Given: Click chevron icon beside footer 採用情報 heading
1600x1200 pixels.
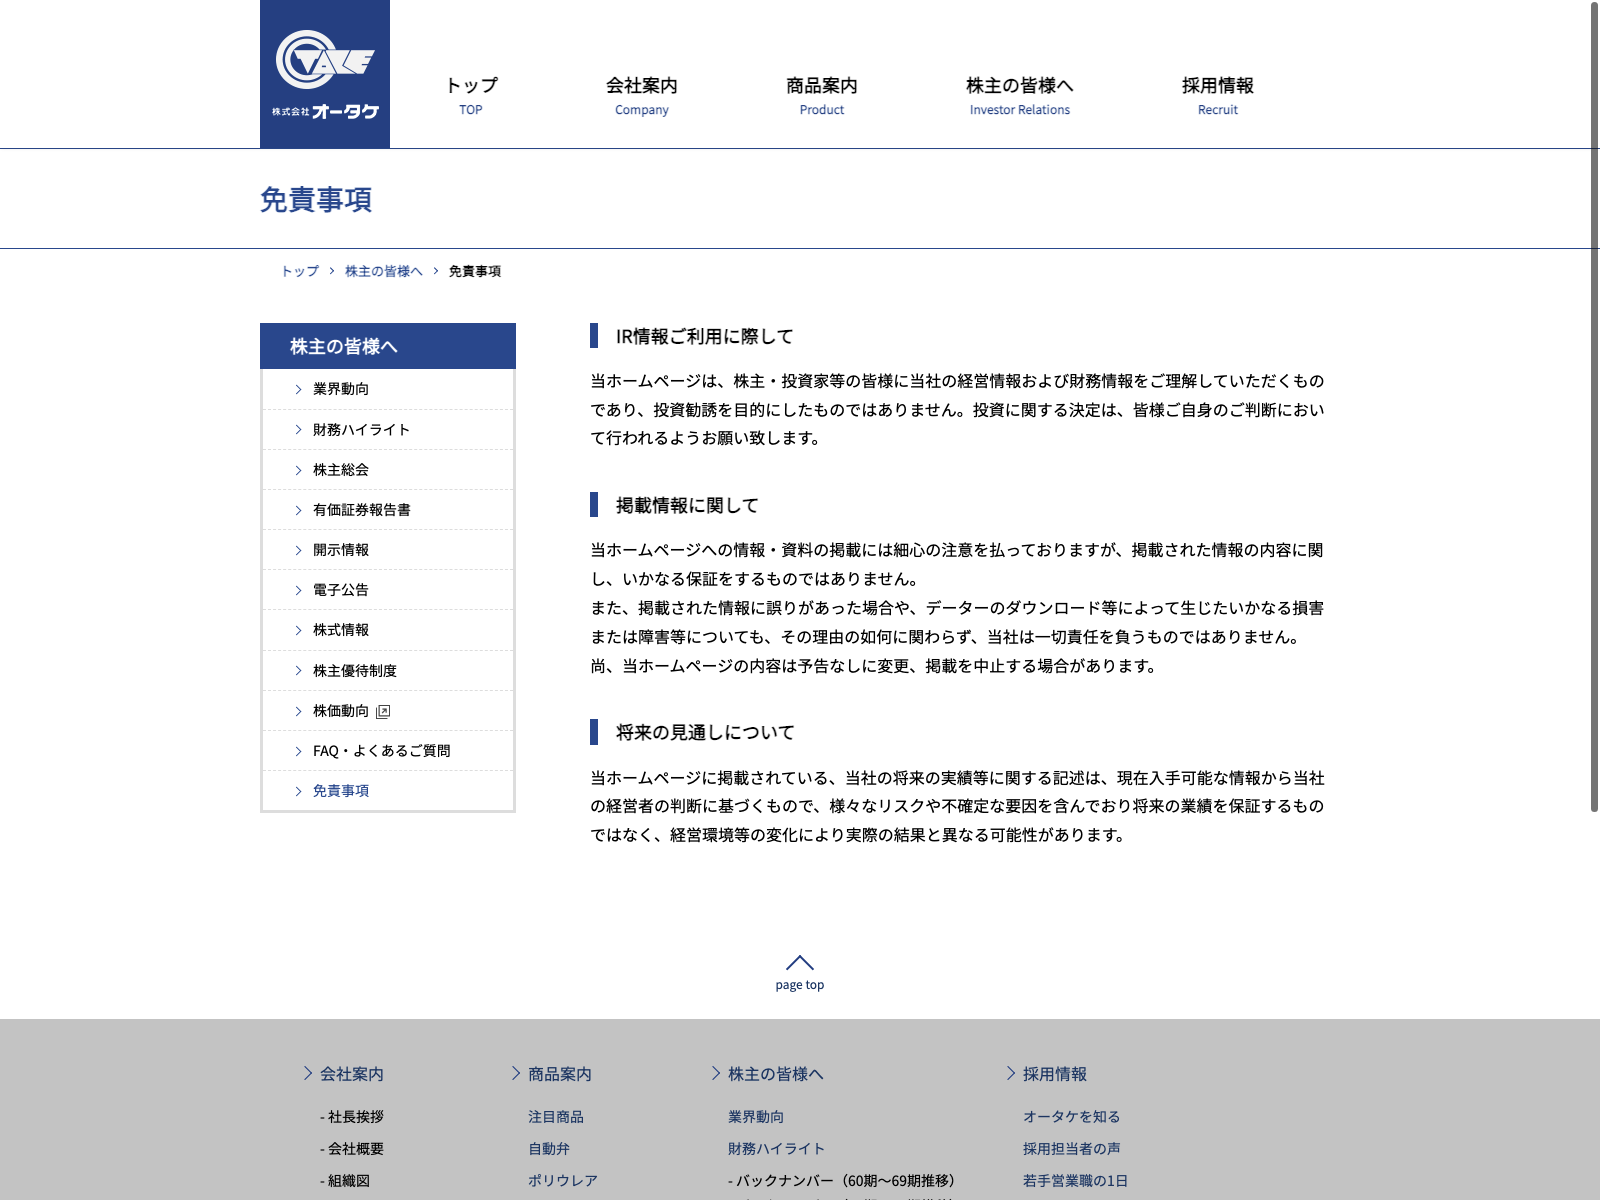Looking at the screenshot, I should point(1011,1073).
